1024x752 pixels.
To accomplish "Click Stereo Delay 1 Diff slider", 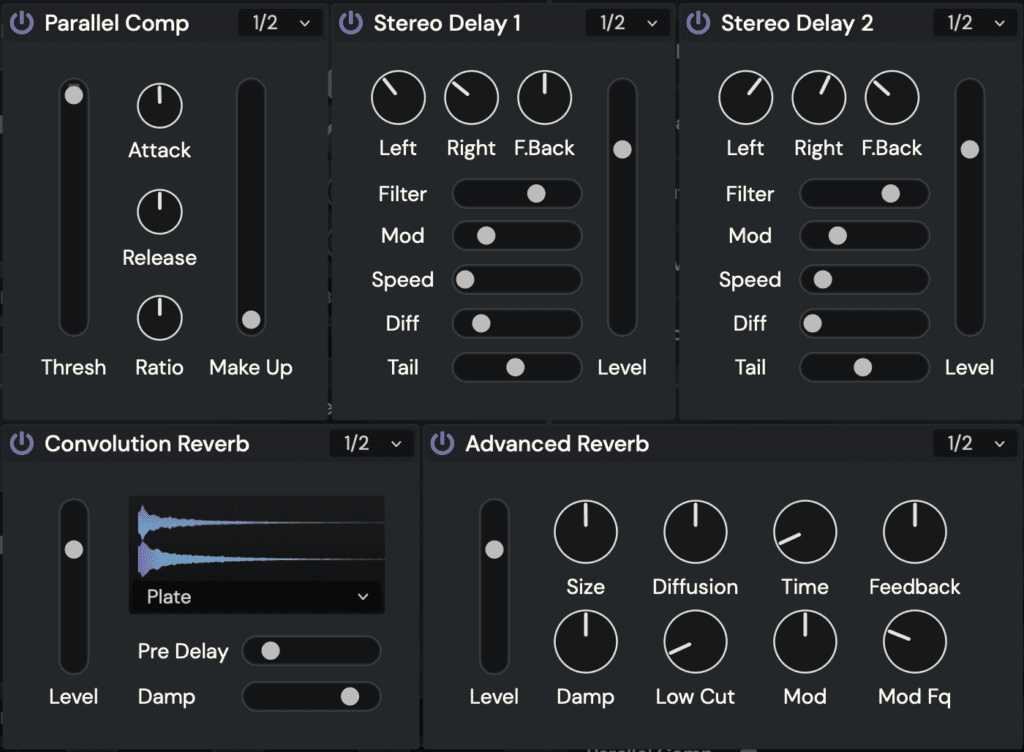I will [x=517, y=323].
